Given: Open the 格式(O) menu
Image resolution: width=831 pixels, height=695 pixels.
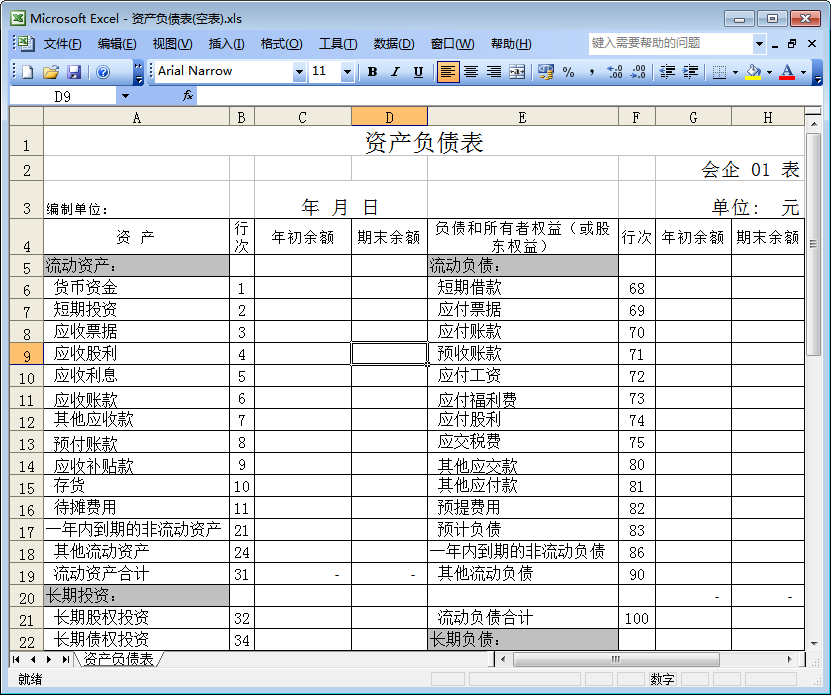Looking at the screenshot, I should 281,44.
